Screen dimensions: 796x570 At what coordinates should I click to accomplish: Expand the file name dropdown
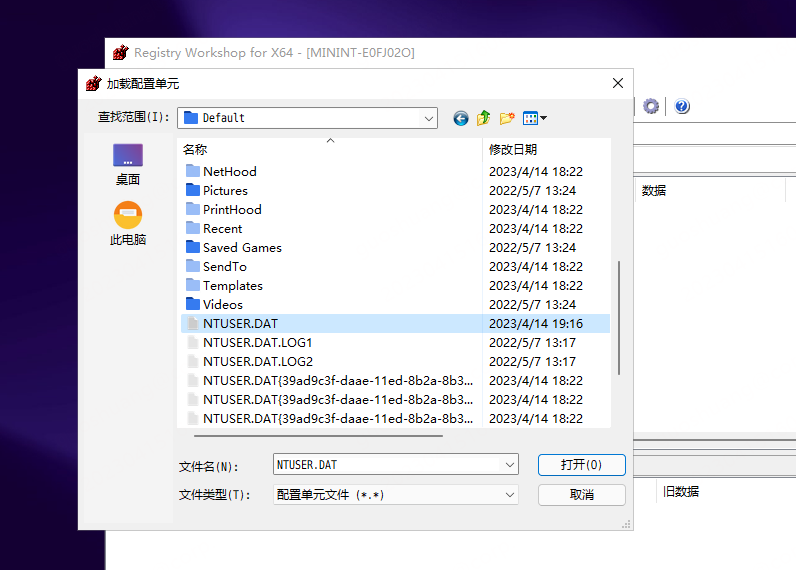510,465
